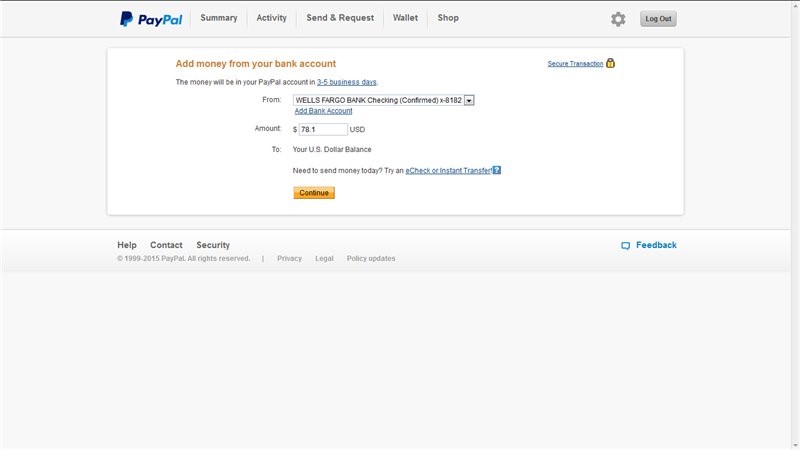Click the PayPal logo

(x=150, y=18)
